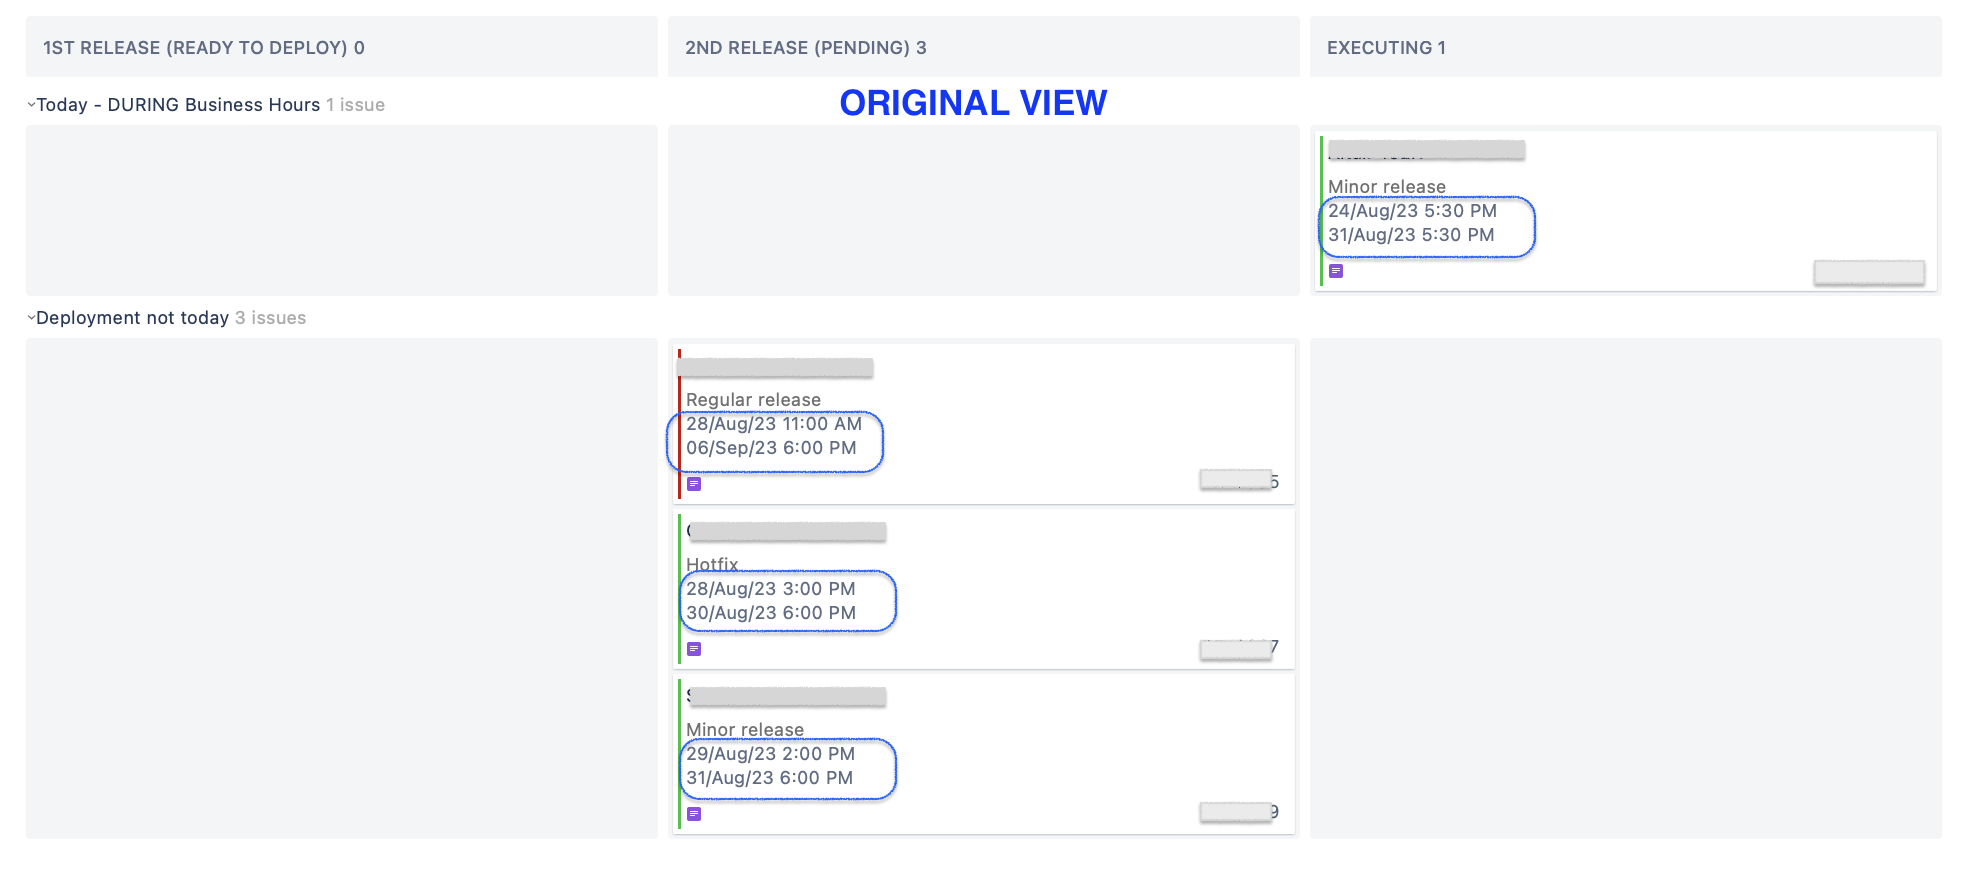Click the issue type icon on the Regular release card
This screenshot has width=1962, height=878.
point(696,484)
